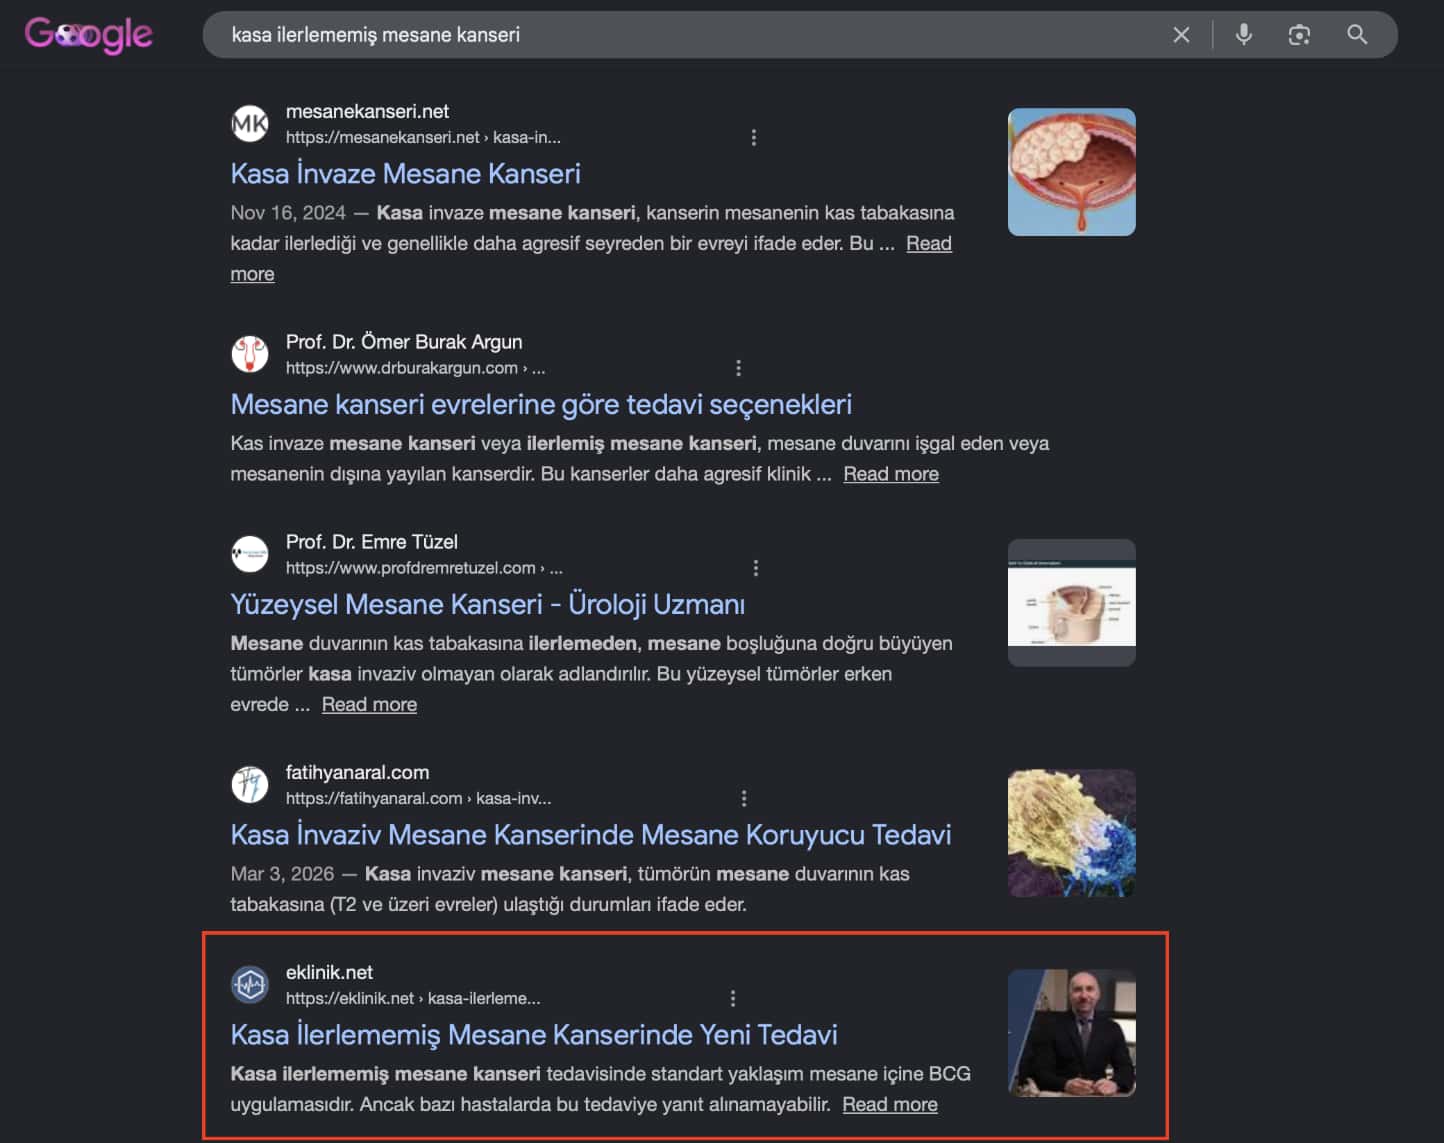Start voice search with microphone icon
The image size is (1444, 1143).
pos(1243,35)
